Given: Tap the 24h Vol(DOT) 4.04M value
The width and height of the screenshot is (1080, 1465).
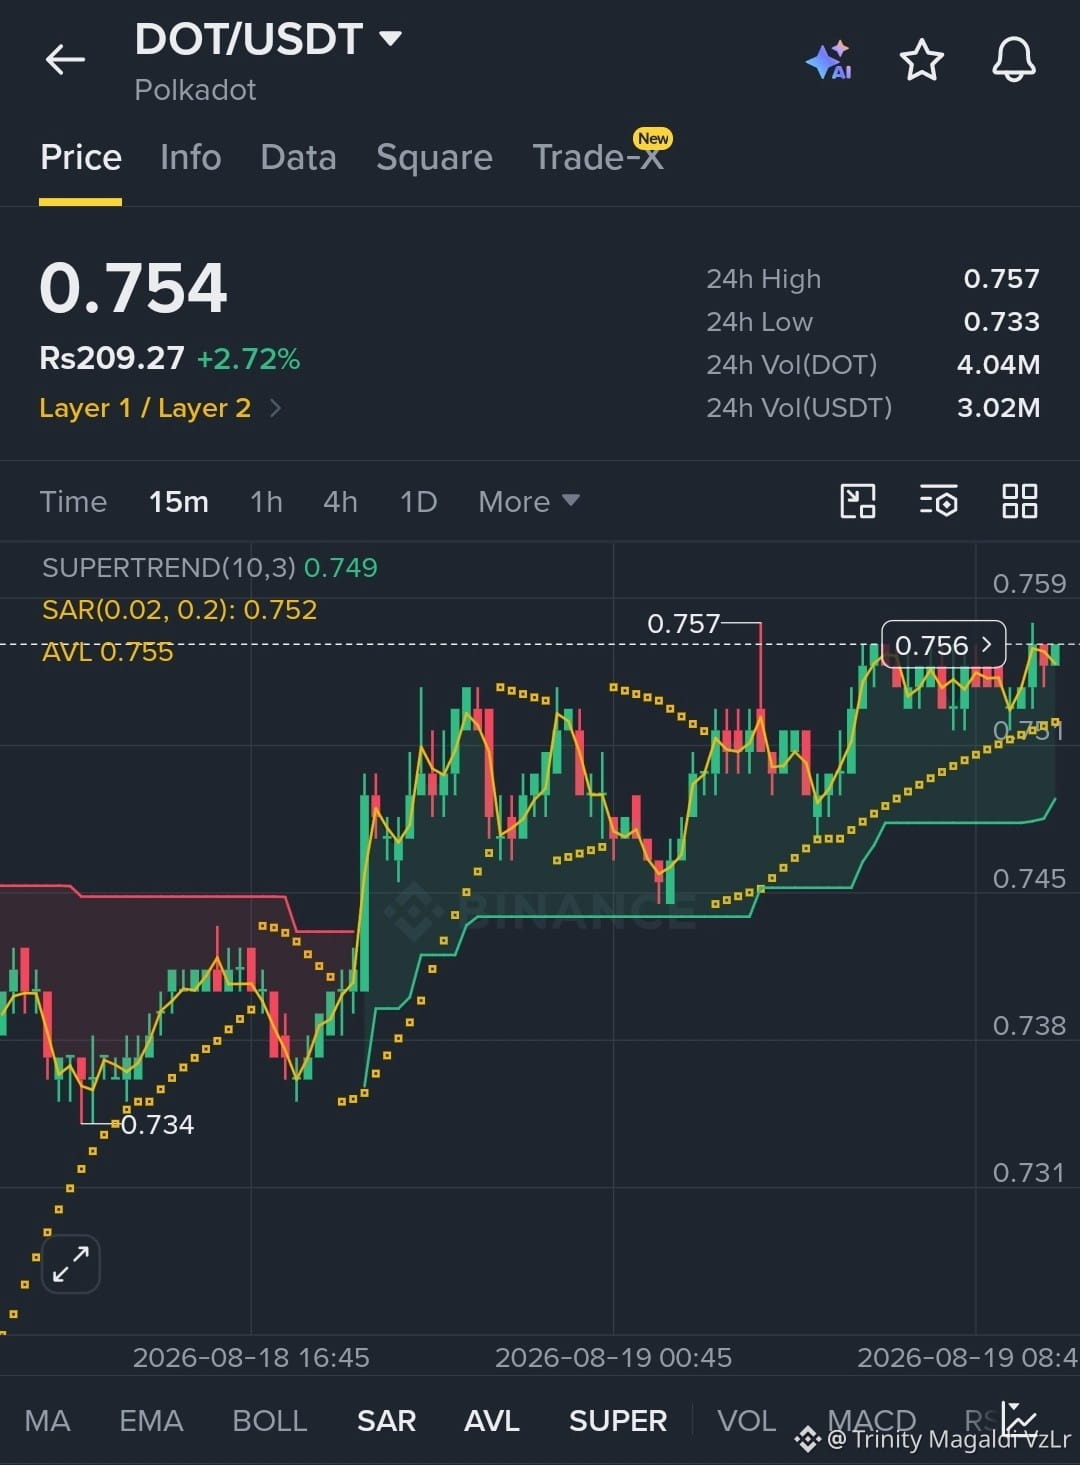Looking at the screenshot, I should pos(998,364).
